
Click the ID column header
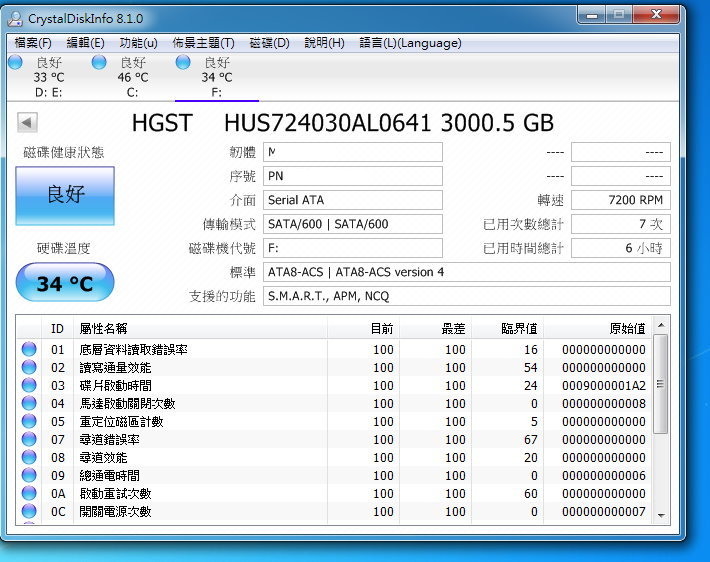coord(58,328)
